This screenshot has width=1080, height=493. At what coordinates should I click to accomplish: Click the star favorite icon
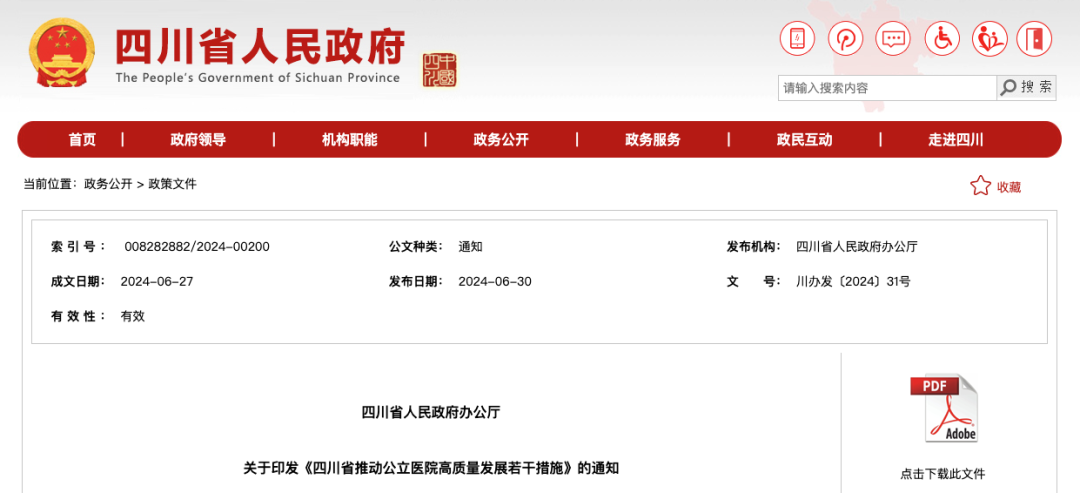point(980,186)
